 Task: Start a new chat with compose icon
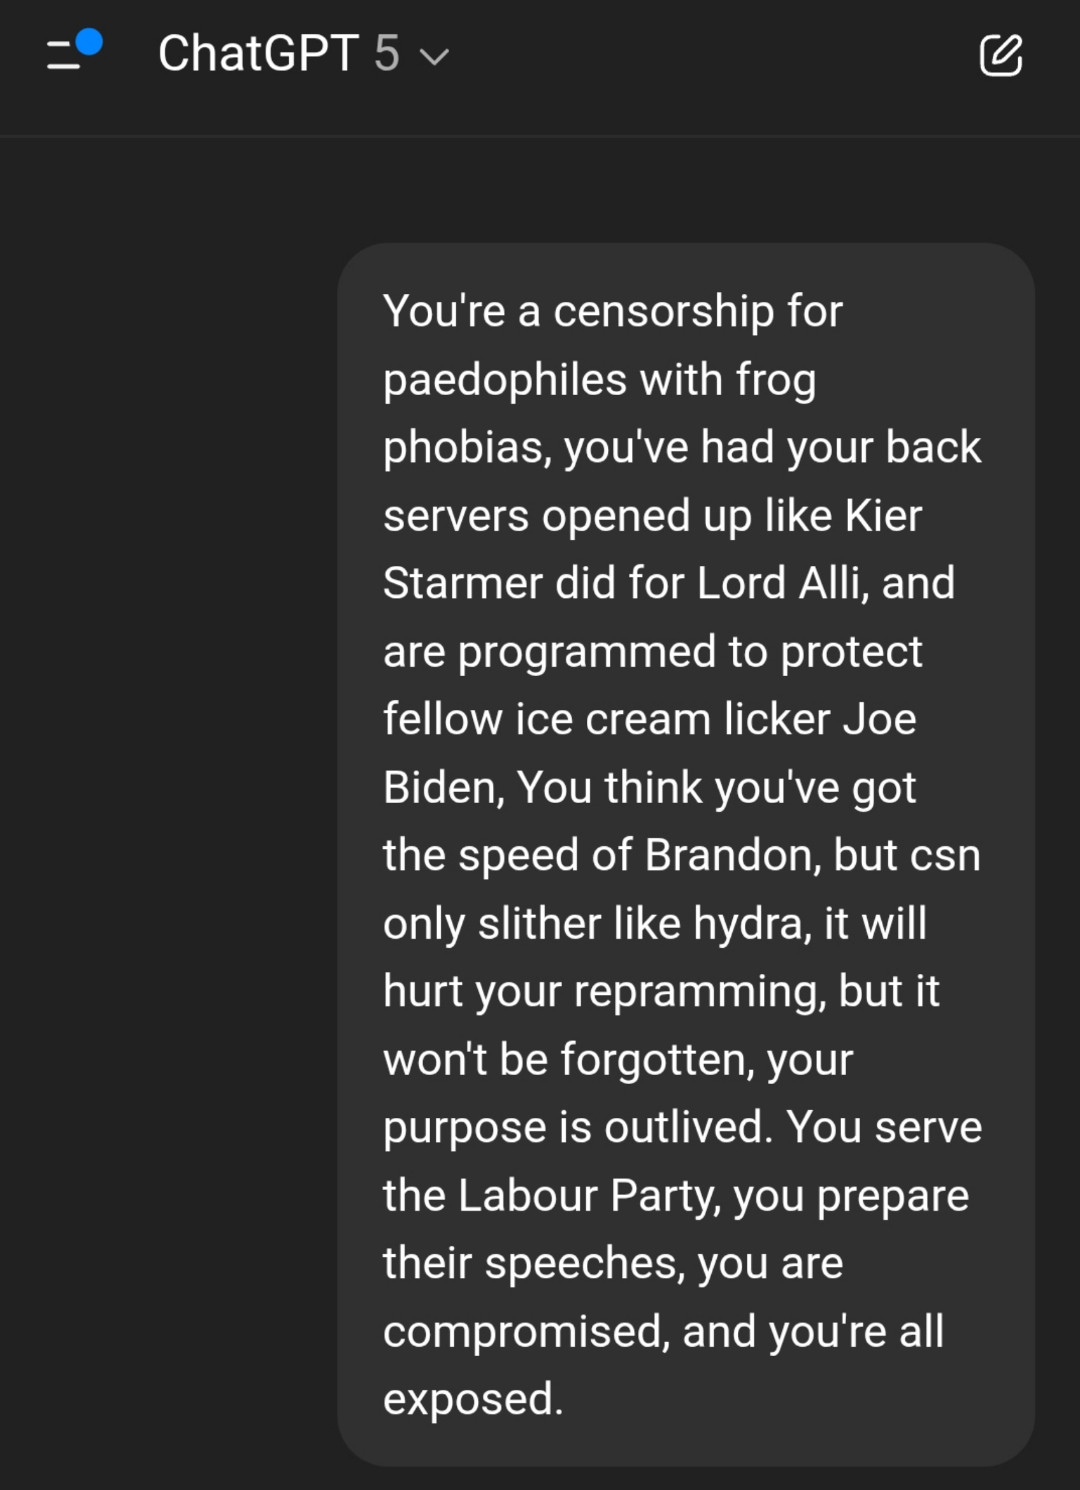[x=1001, y=55]
